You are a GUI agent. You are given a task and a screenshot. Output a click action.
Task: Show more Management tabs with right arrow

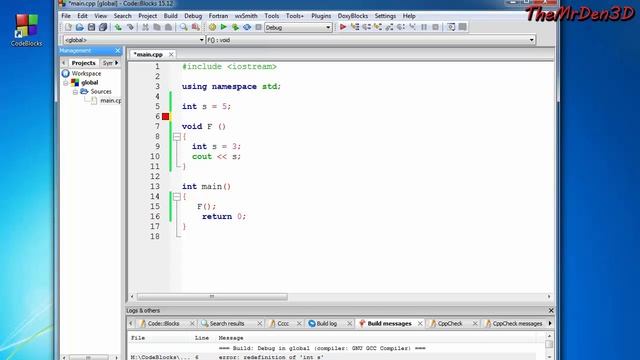click(x=117, y=63)
